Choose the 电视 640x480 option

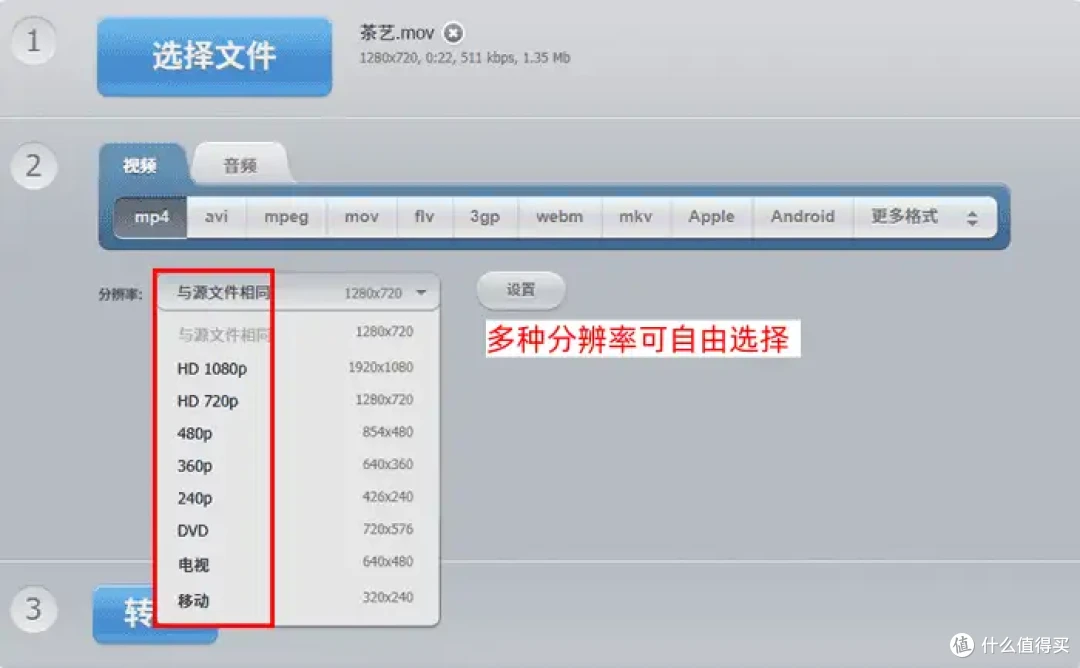click(x=298, y=564)
